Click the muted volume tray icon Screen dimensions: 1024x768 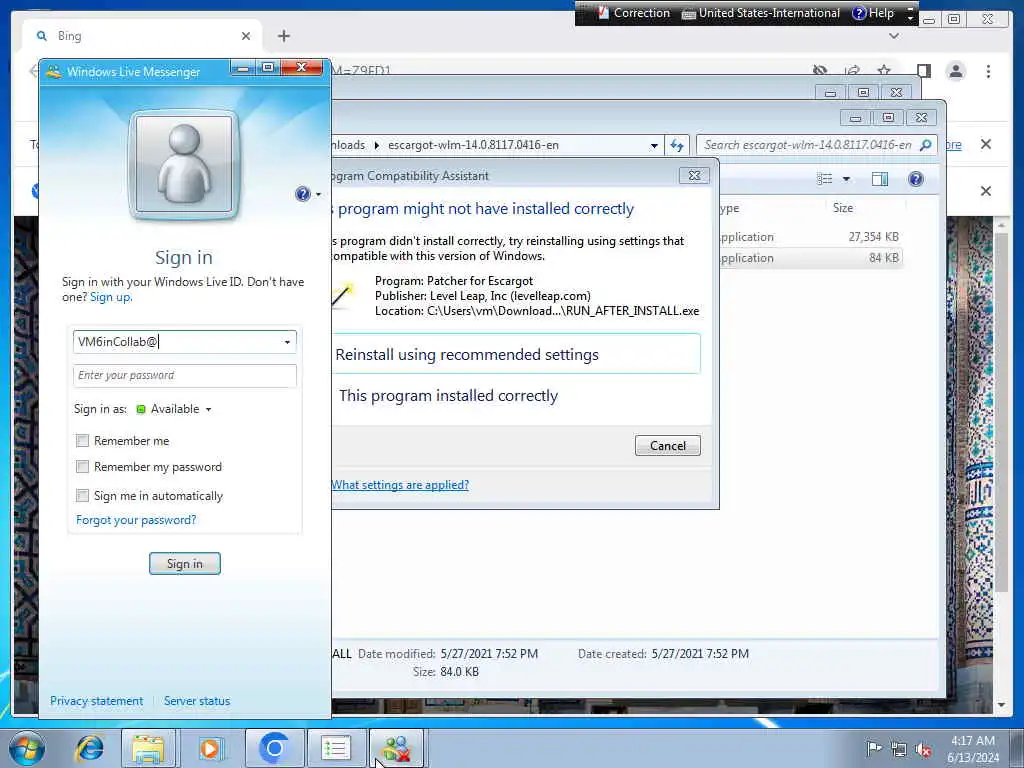923,750
